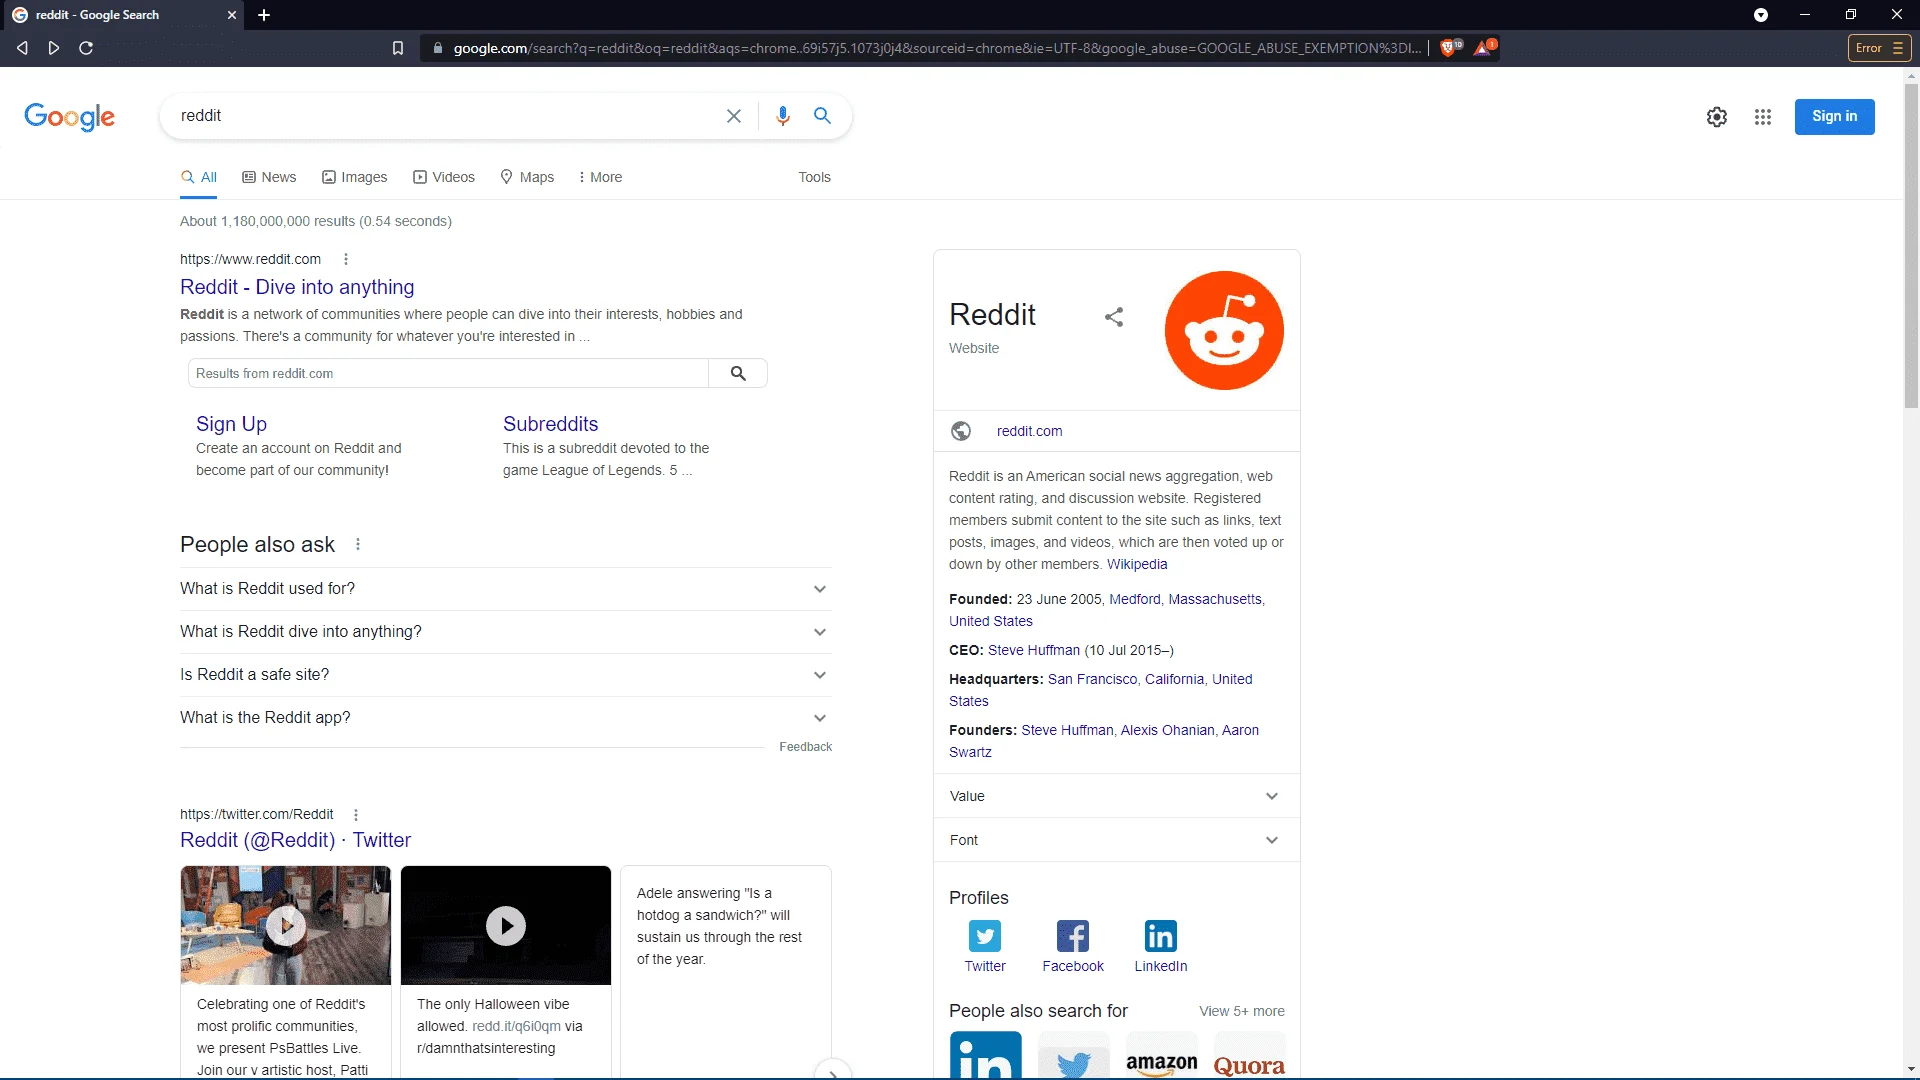Image resolution: width=1920 pixels, height=1080 pixels.
Task: Switch to the Videos tab
Action: click(x=444, y=177)
